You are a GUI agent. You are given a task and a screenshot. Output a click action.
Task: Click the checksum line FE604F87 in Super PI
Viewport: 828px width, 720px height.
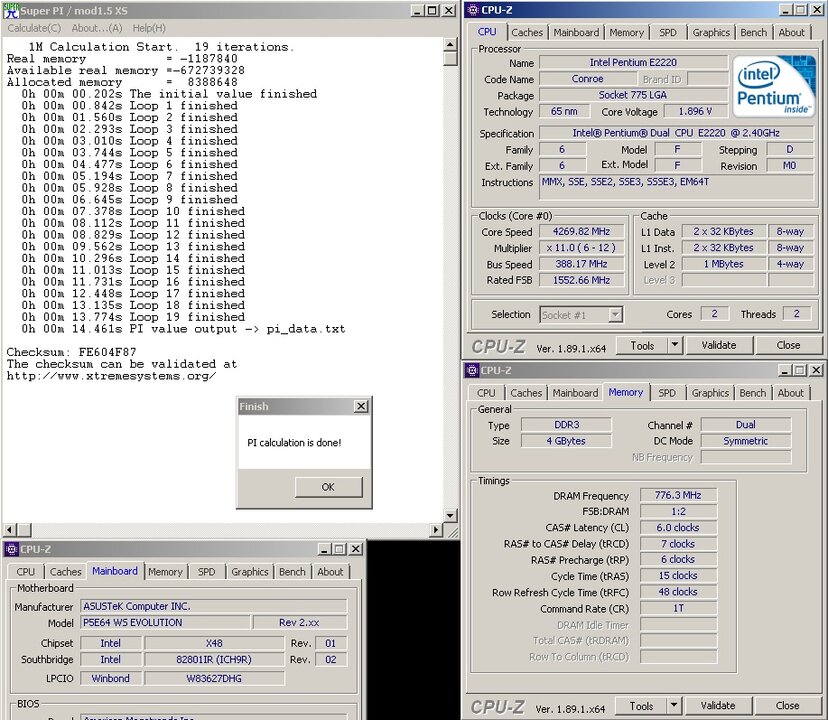71,352
